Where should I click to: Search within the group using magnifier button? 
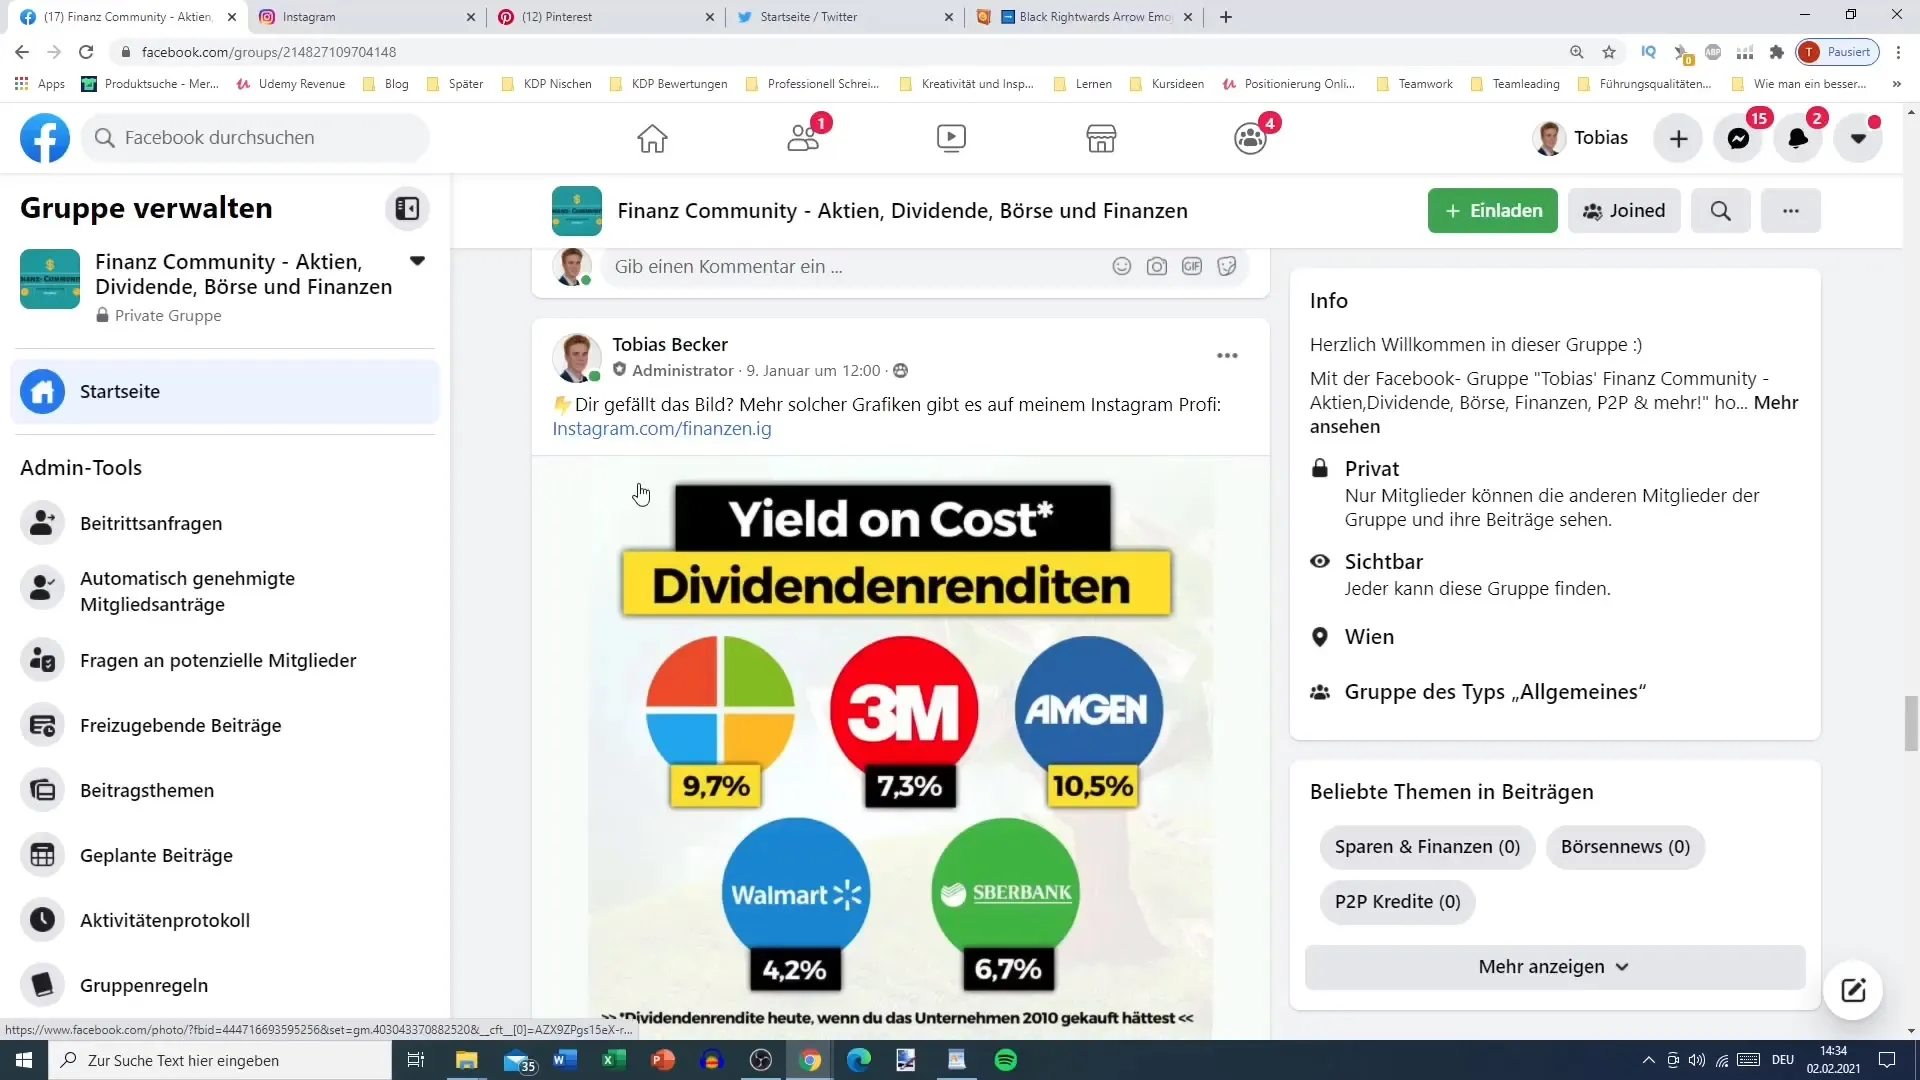(x=1720, y=211)
